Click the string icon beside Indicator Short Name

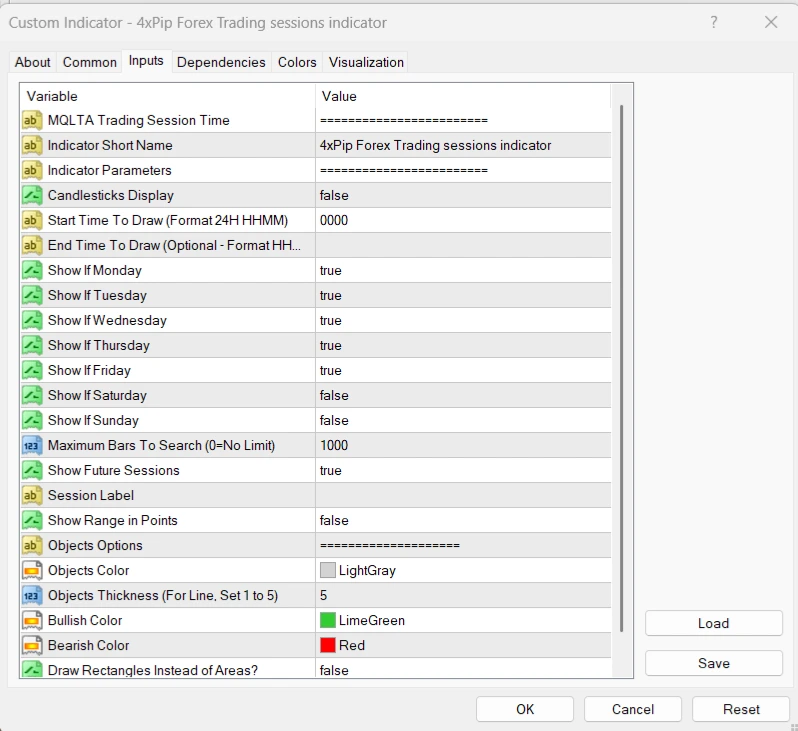(x=32, y=145)
